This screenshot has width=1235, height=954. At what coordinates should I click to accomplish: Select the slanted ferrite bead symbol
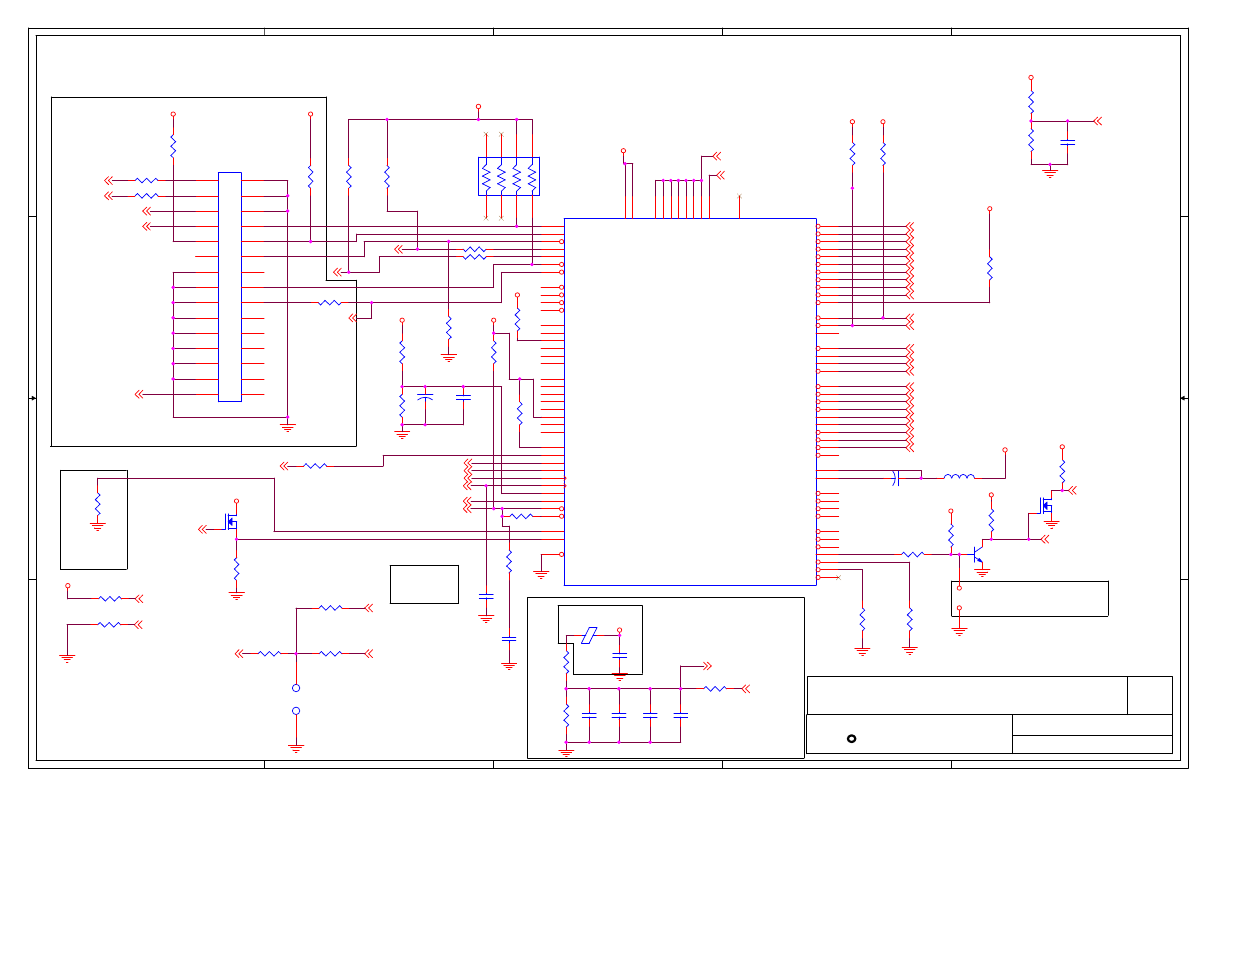coord(589,635)
